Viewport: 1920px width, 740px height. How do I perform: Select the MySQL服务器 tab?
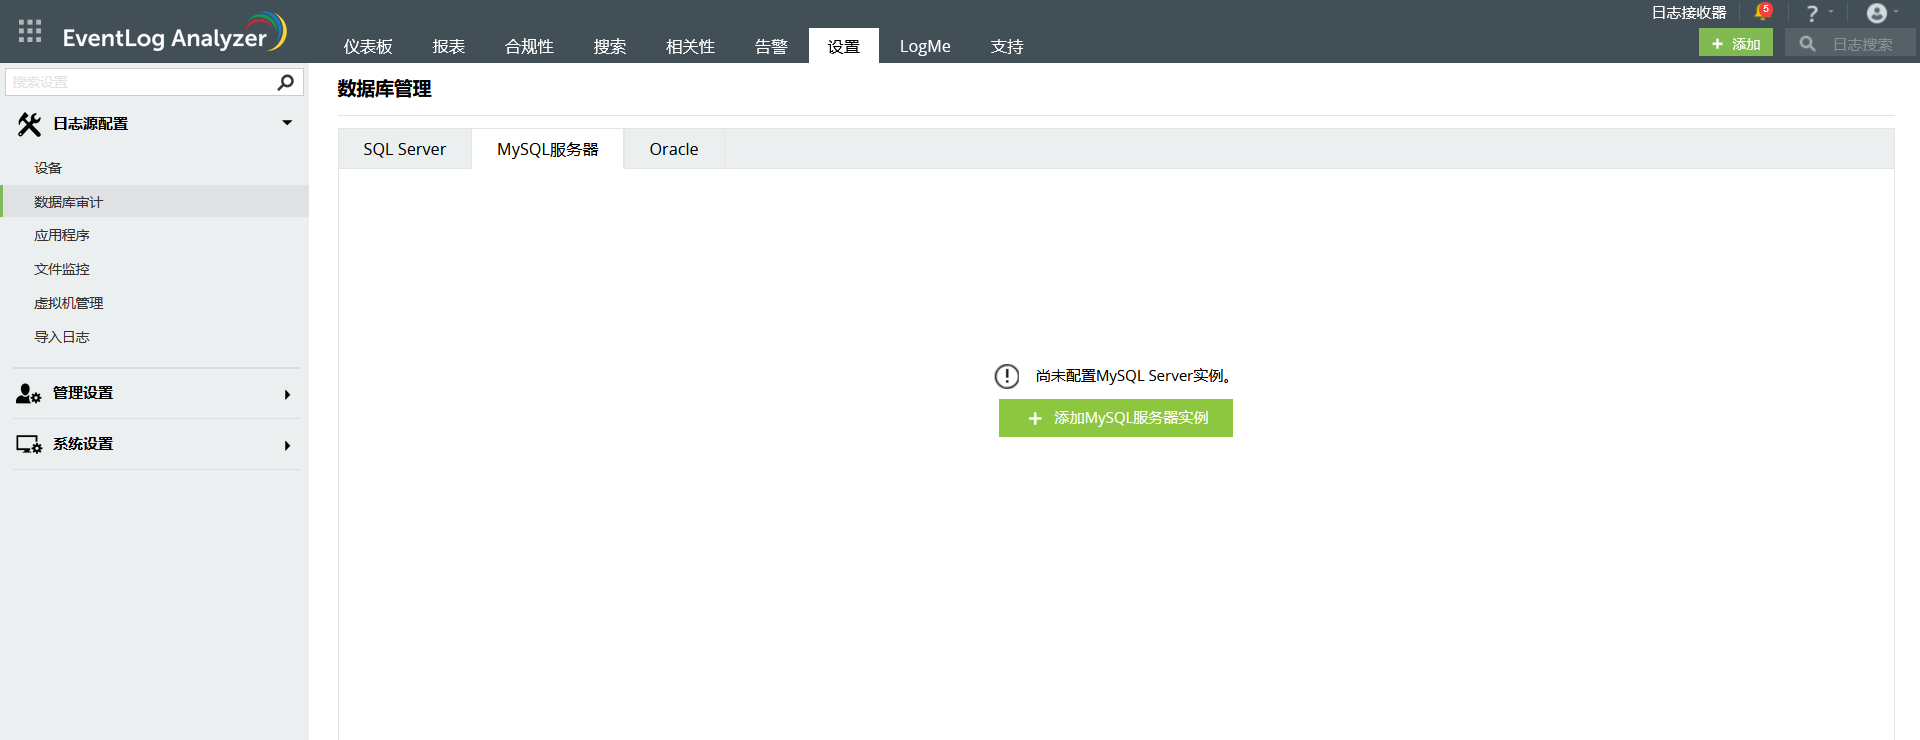coord(548,149)
